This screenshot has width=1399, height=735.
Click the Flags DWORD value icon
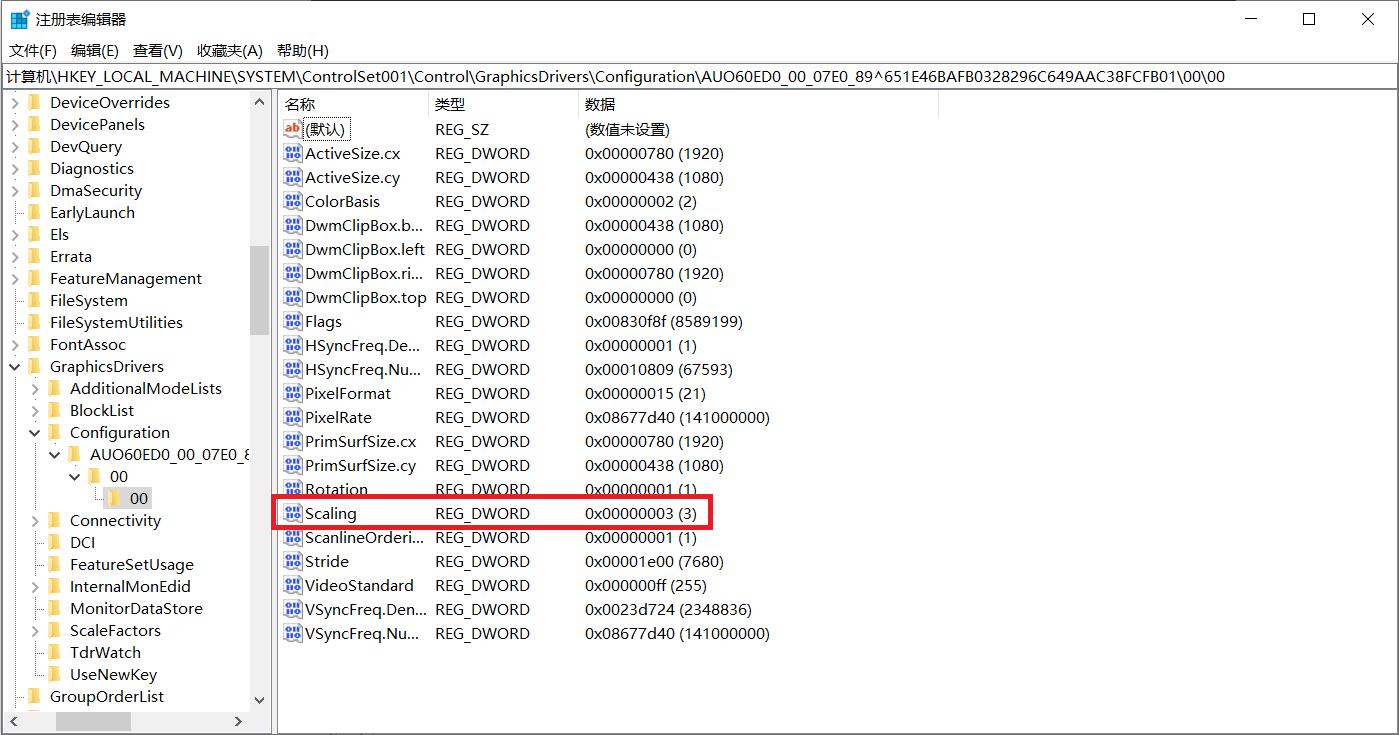[293, 321]
